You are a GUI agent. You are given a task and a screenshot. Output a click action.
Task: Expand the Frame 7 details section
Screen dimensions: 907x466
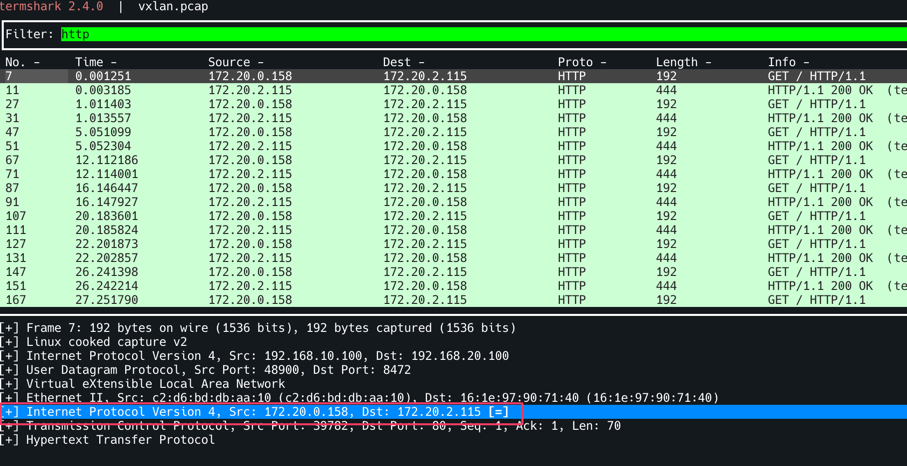(x=10, y=328)
